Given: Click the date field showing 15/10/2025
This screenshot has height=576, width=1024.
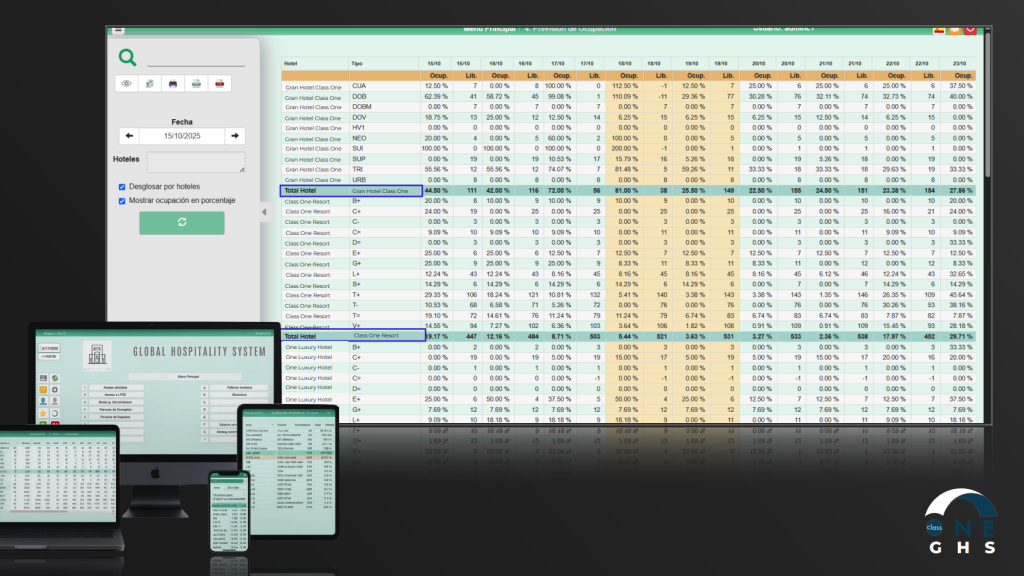Looking at the screenshot, I should point(182,136).
